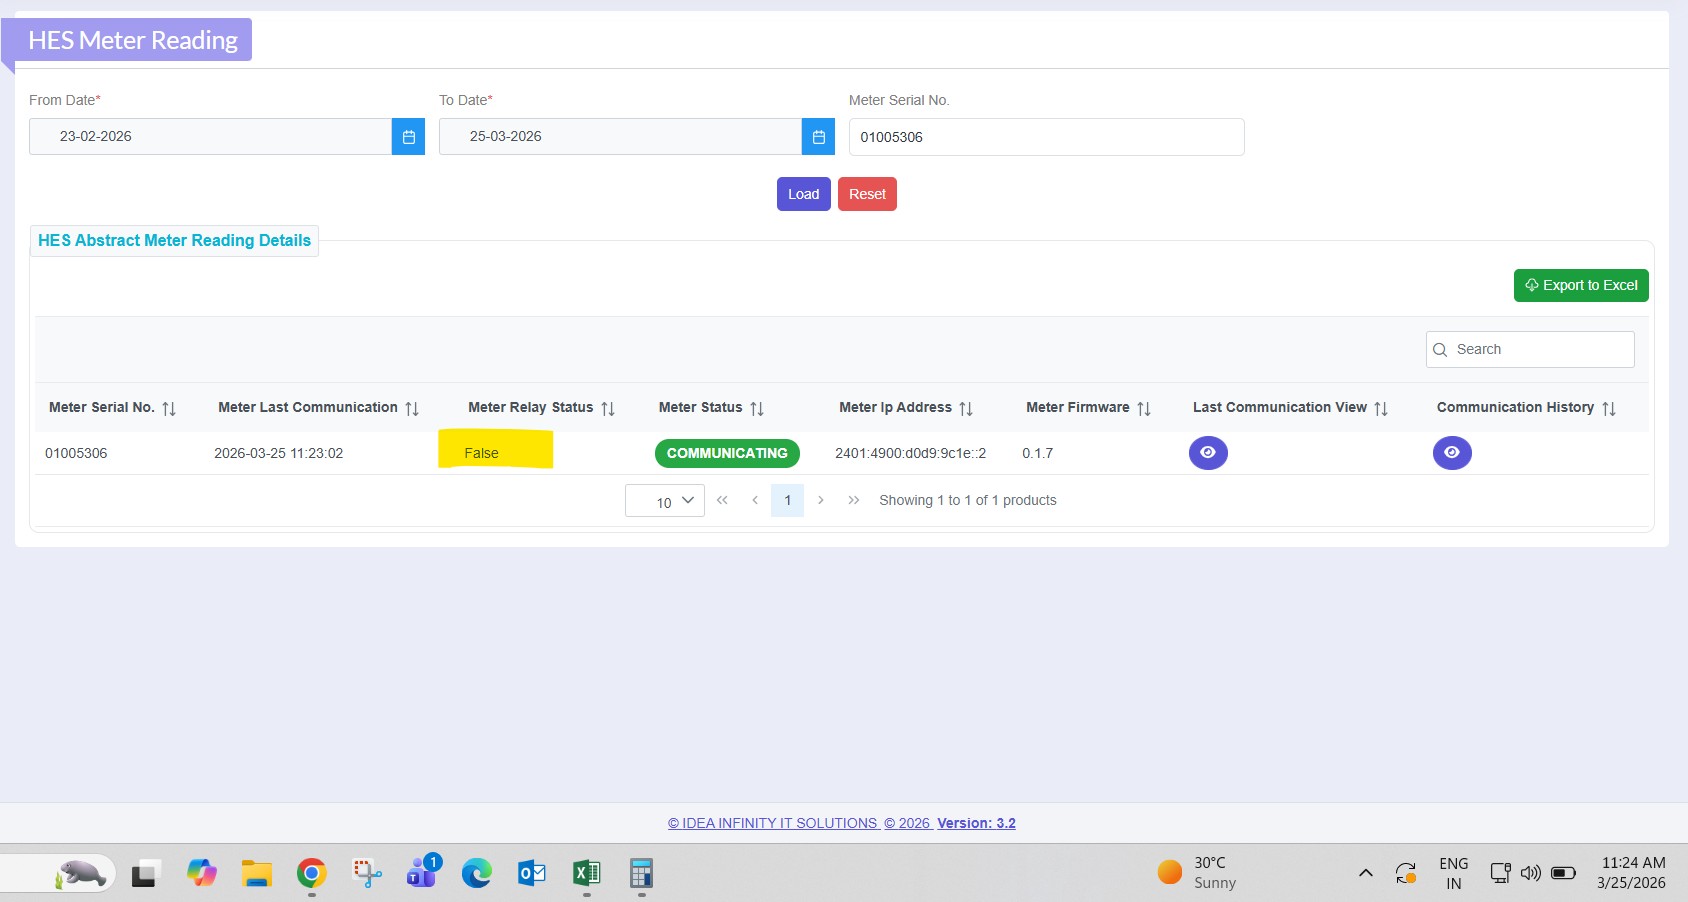Go to the next page arrow

[x=821, y=500]
